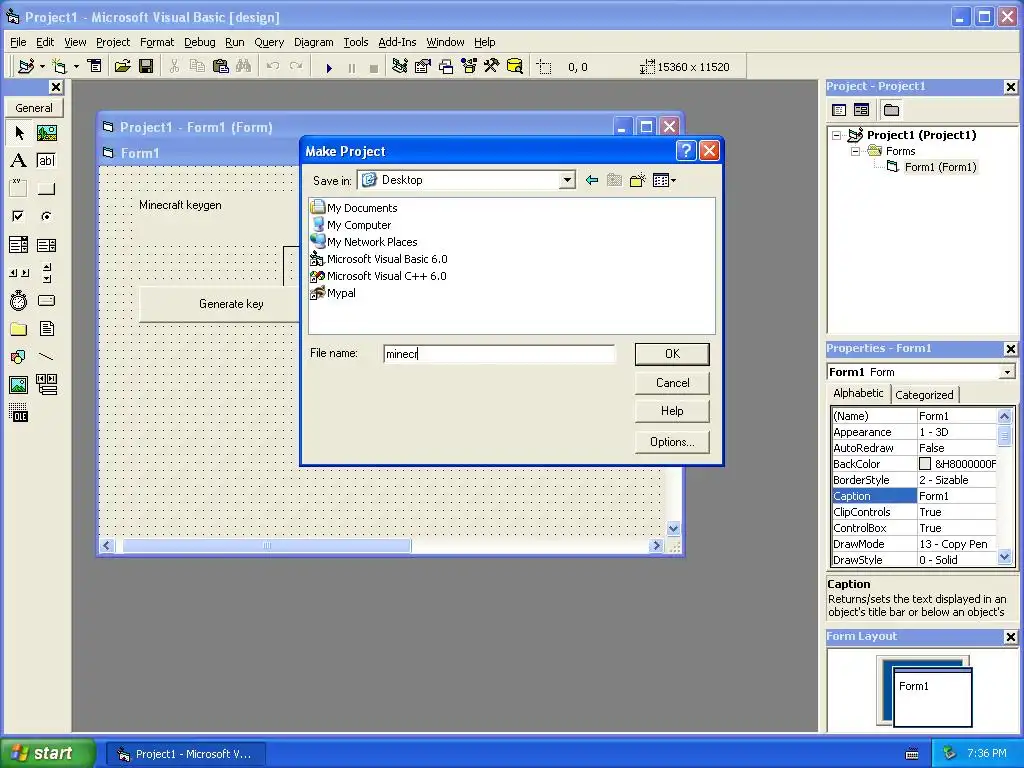The width and height of the screenshot is (1024, 768).
Task: Click View Object in Project panel
Action: coord(861,110)
